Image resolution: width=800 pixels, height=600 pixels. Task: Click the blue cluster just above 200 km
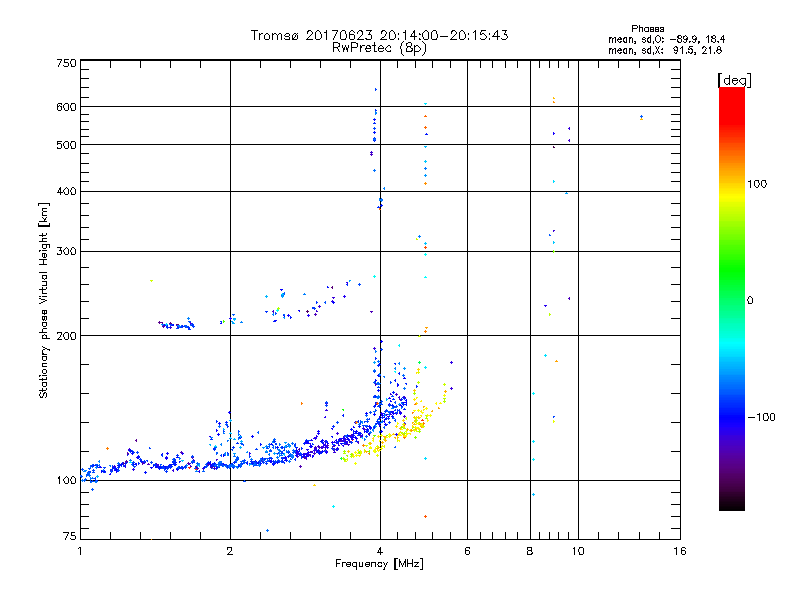[176, 324]
